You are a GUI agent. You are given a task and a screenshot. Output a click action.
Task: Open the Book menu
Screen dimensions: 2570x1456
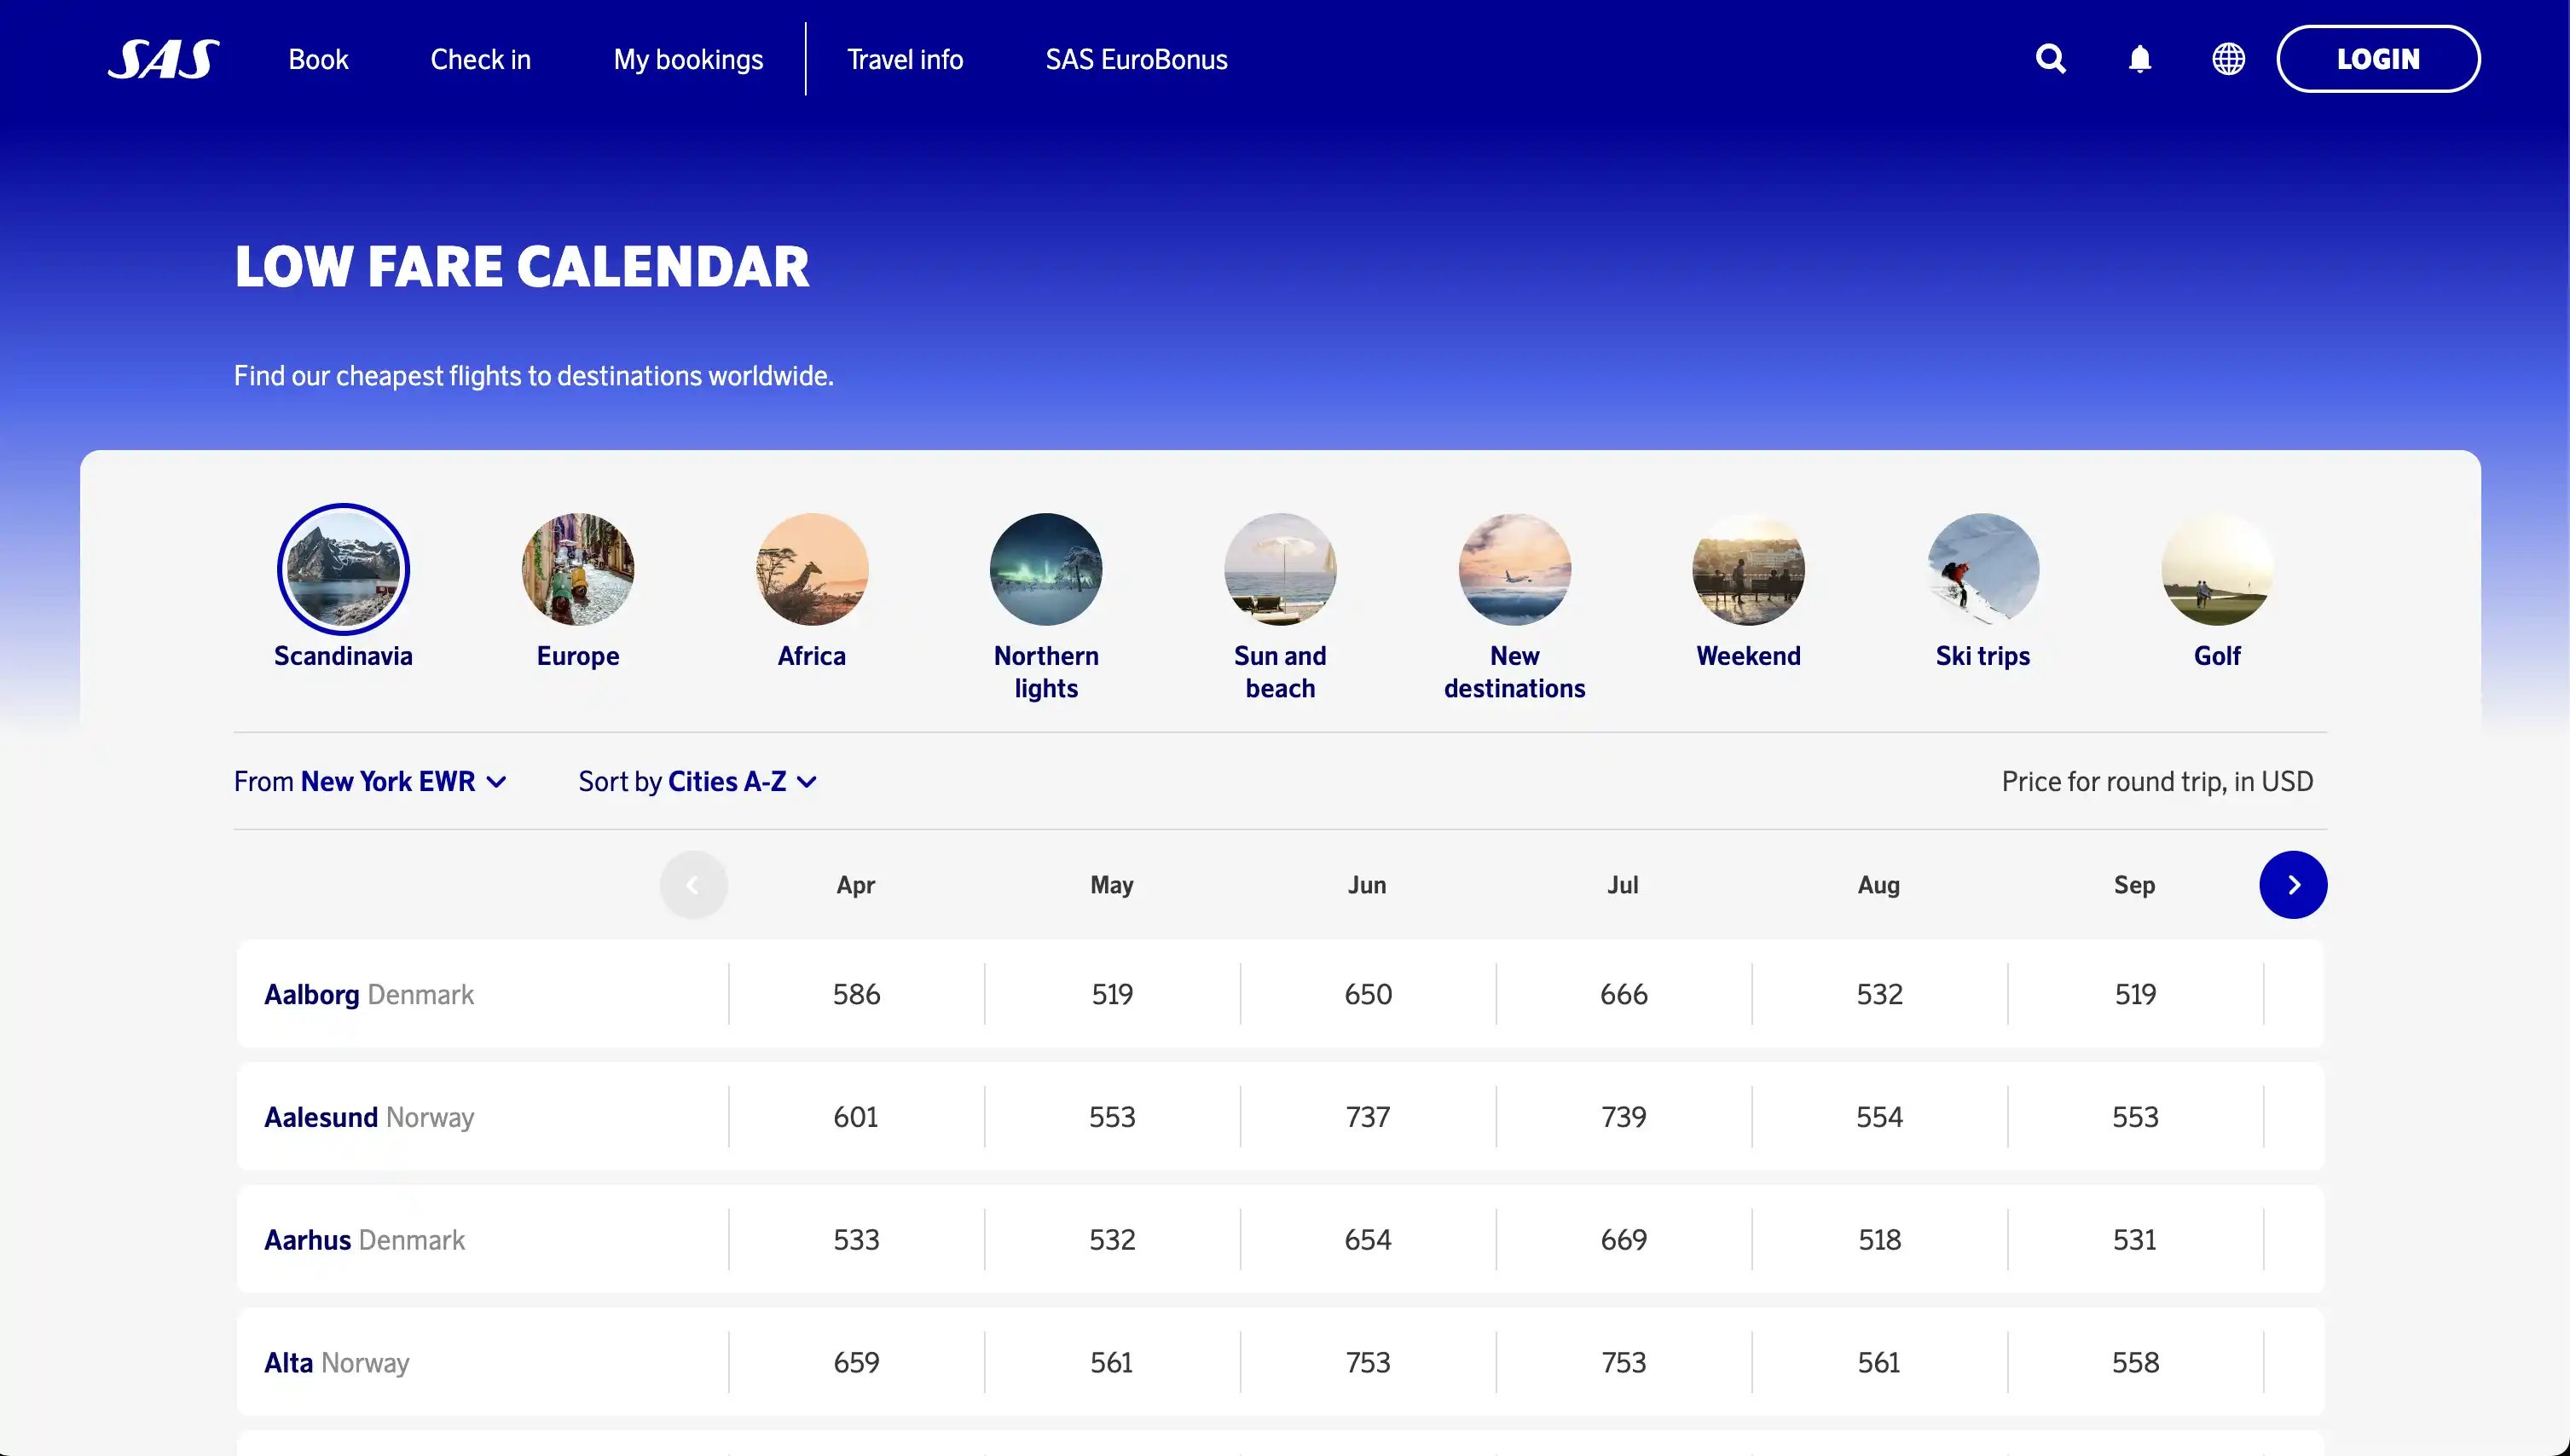[x=318, y=59]
